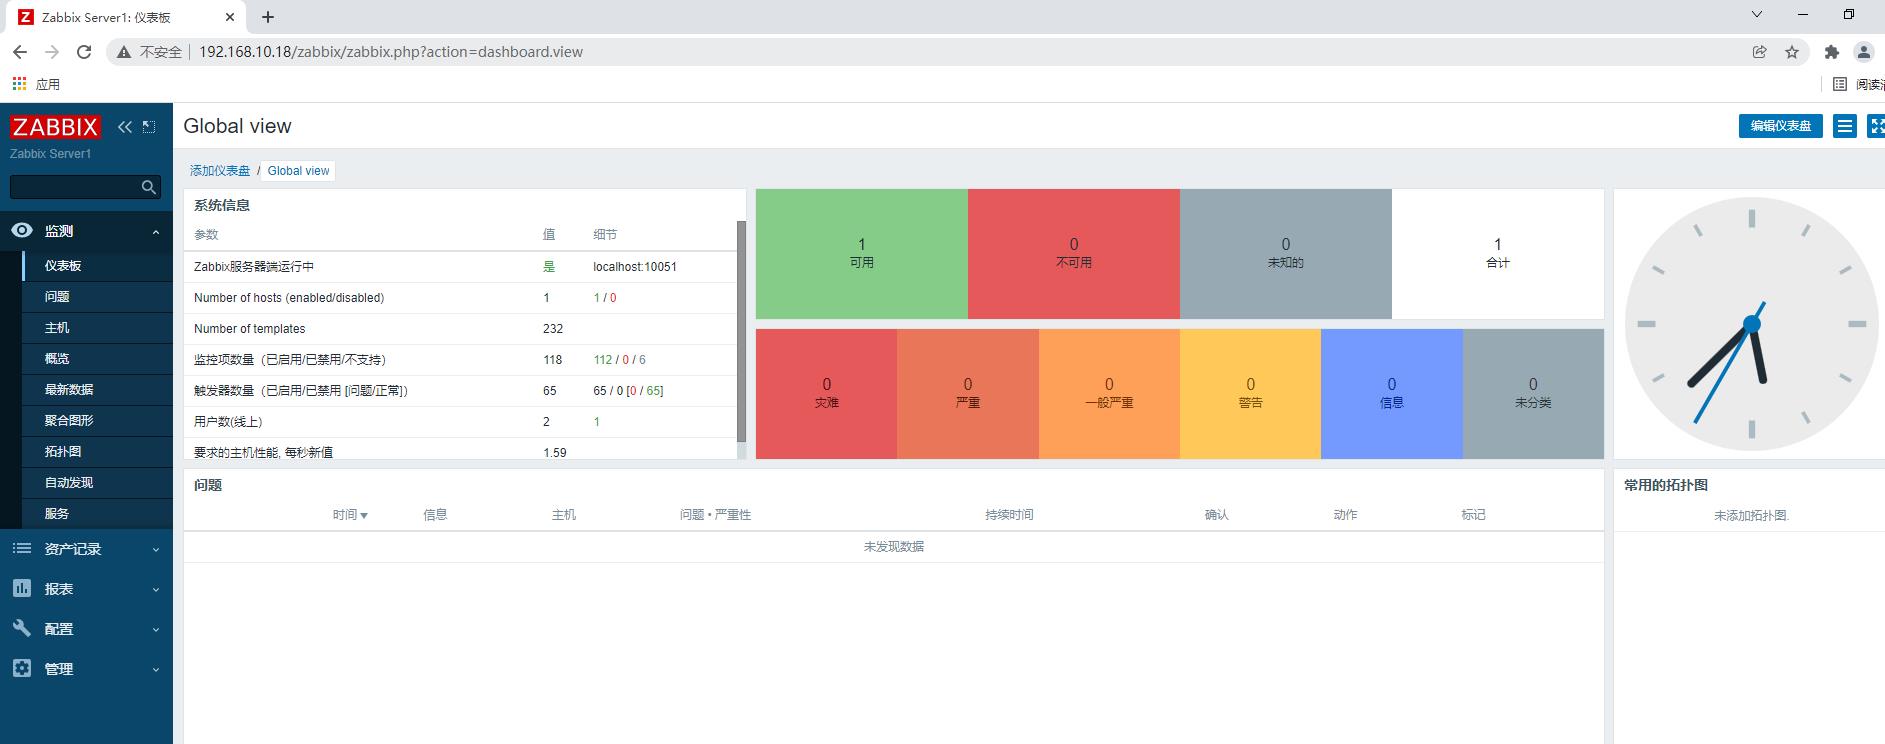Reload the browser page
This screenshot has width=1885, height=744.
(84, 52)
